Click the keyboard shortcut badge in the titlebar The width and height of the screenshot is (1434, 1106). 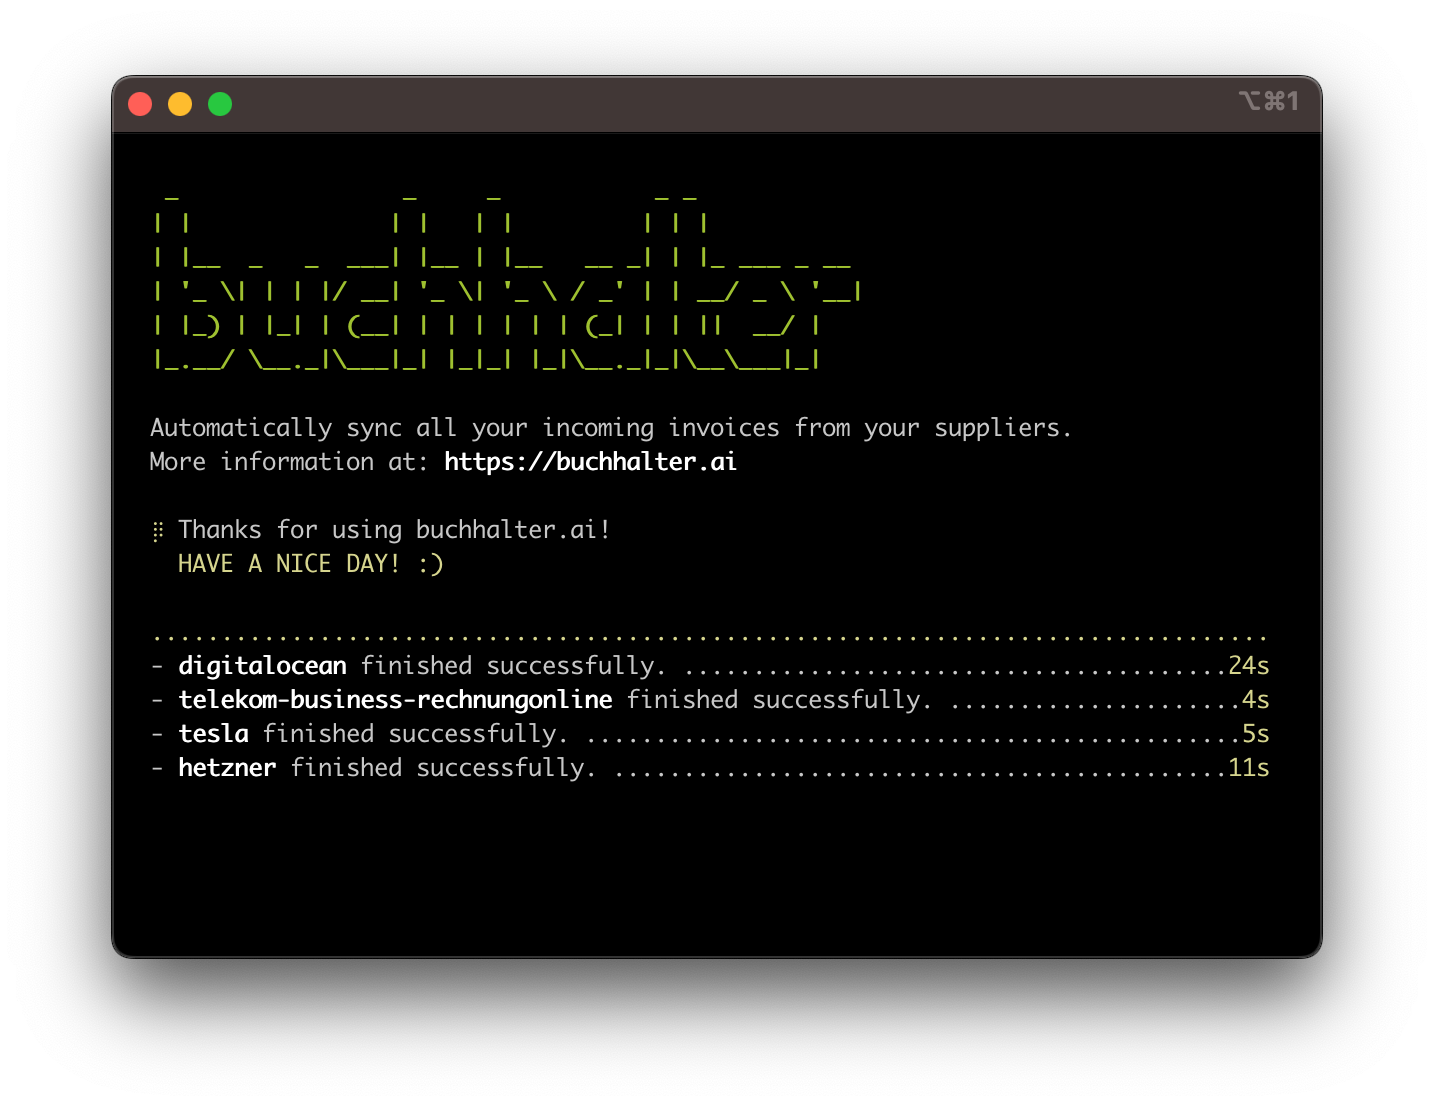[x=1270, y=101]
